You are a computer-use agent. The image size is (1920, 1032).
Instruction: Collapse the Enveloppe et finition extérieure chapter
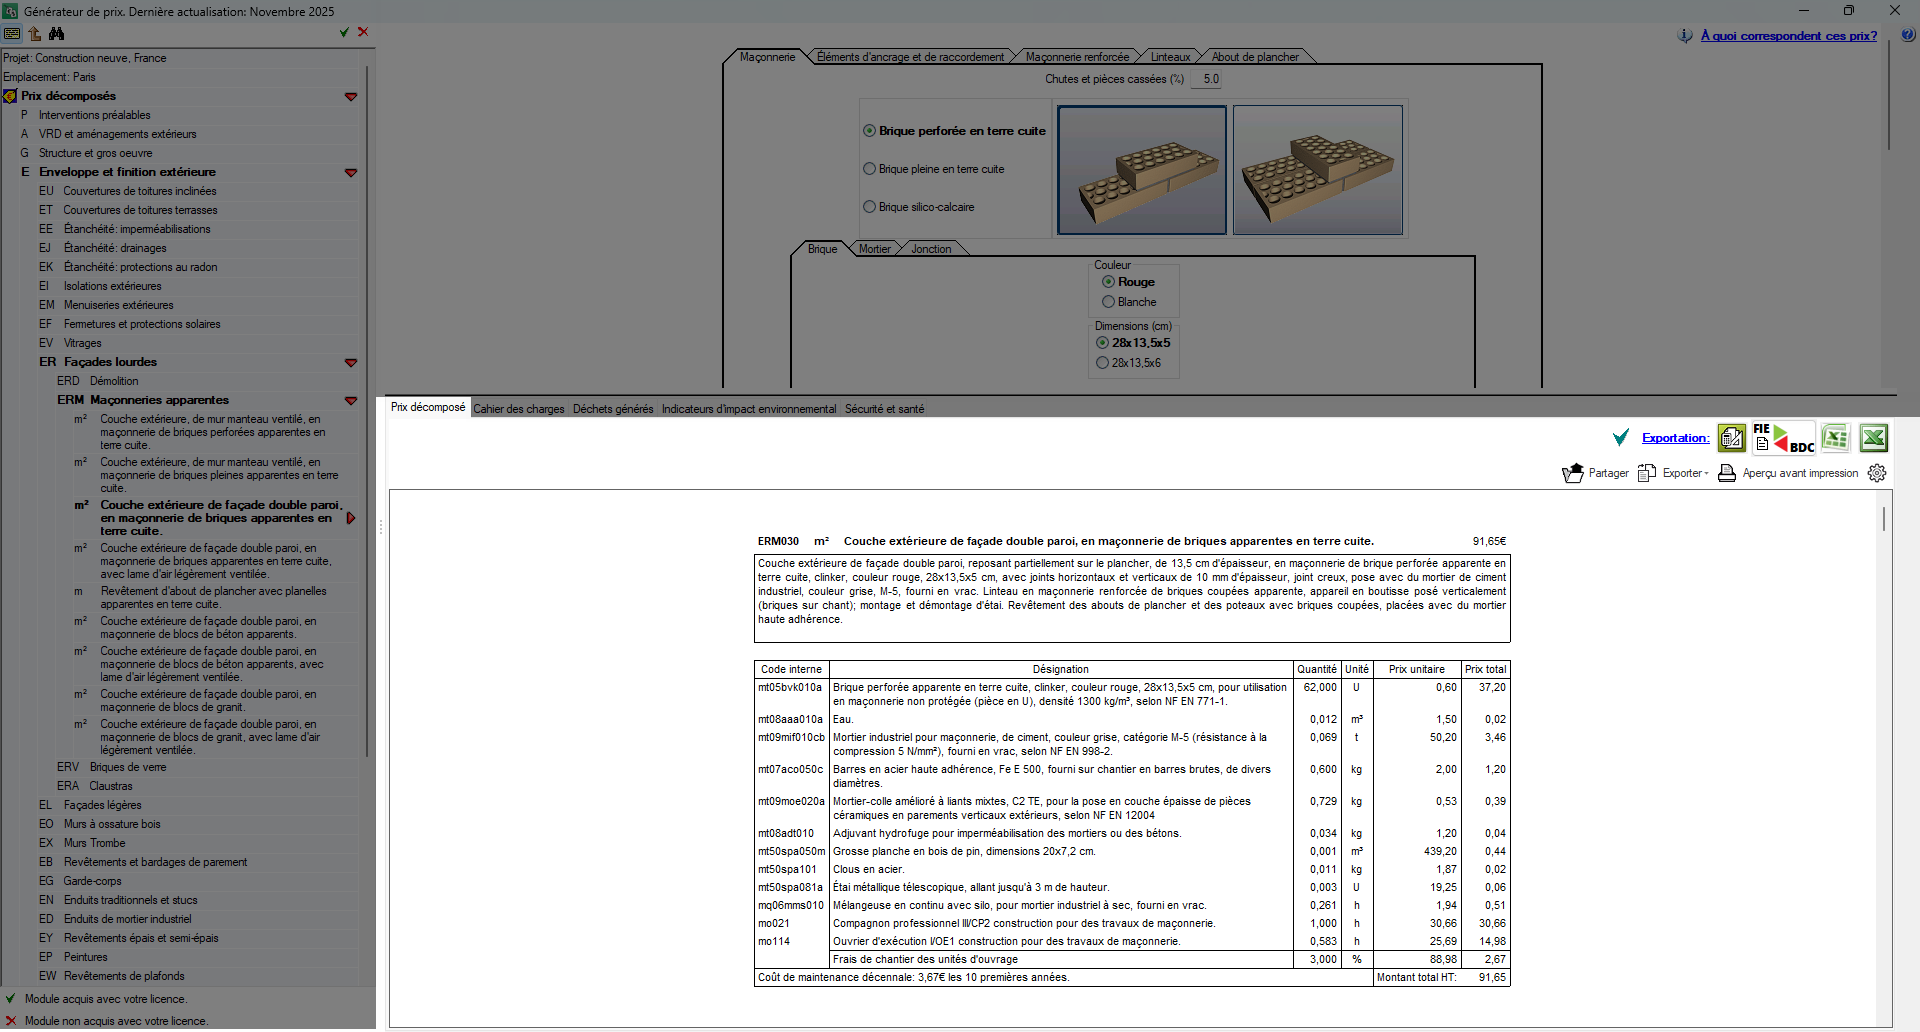[351, 173]
